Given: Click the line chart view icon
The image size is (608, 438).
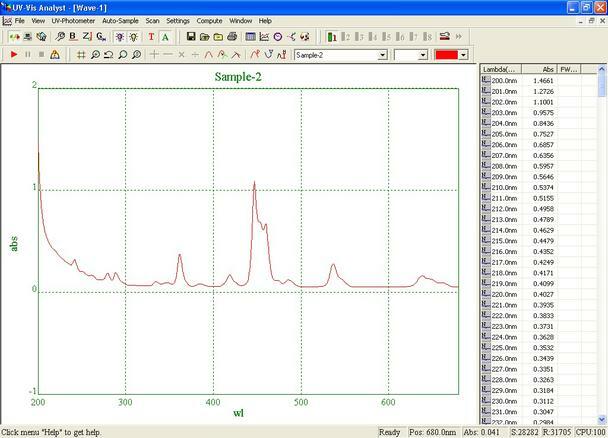Looking at the screenshot, I should [264, 37].
